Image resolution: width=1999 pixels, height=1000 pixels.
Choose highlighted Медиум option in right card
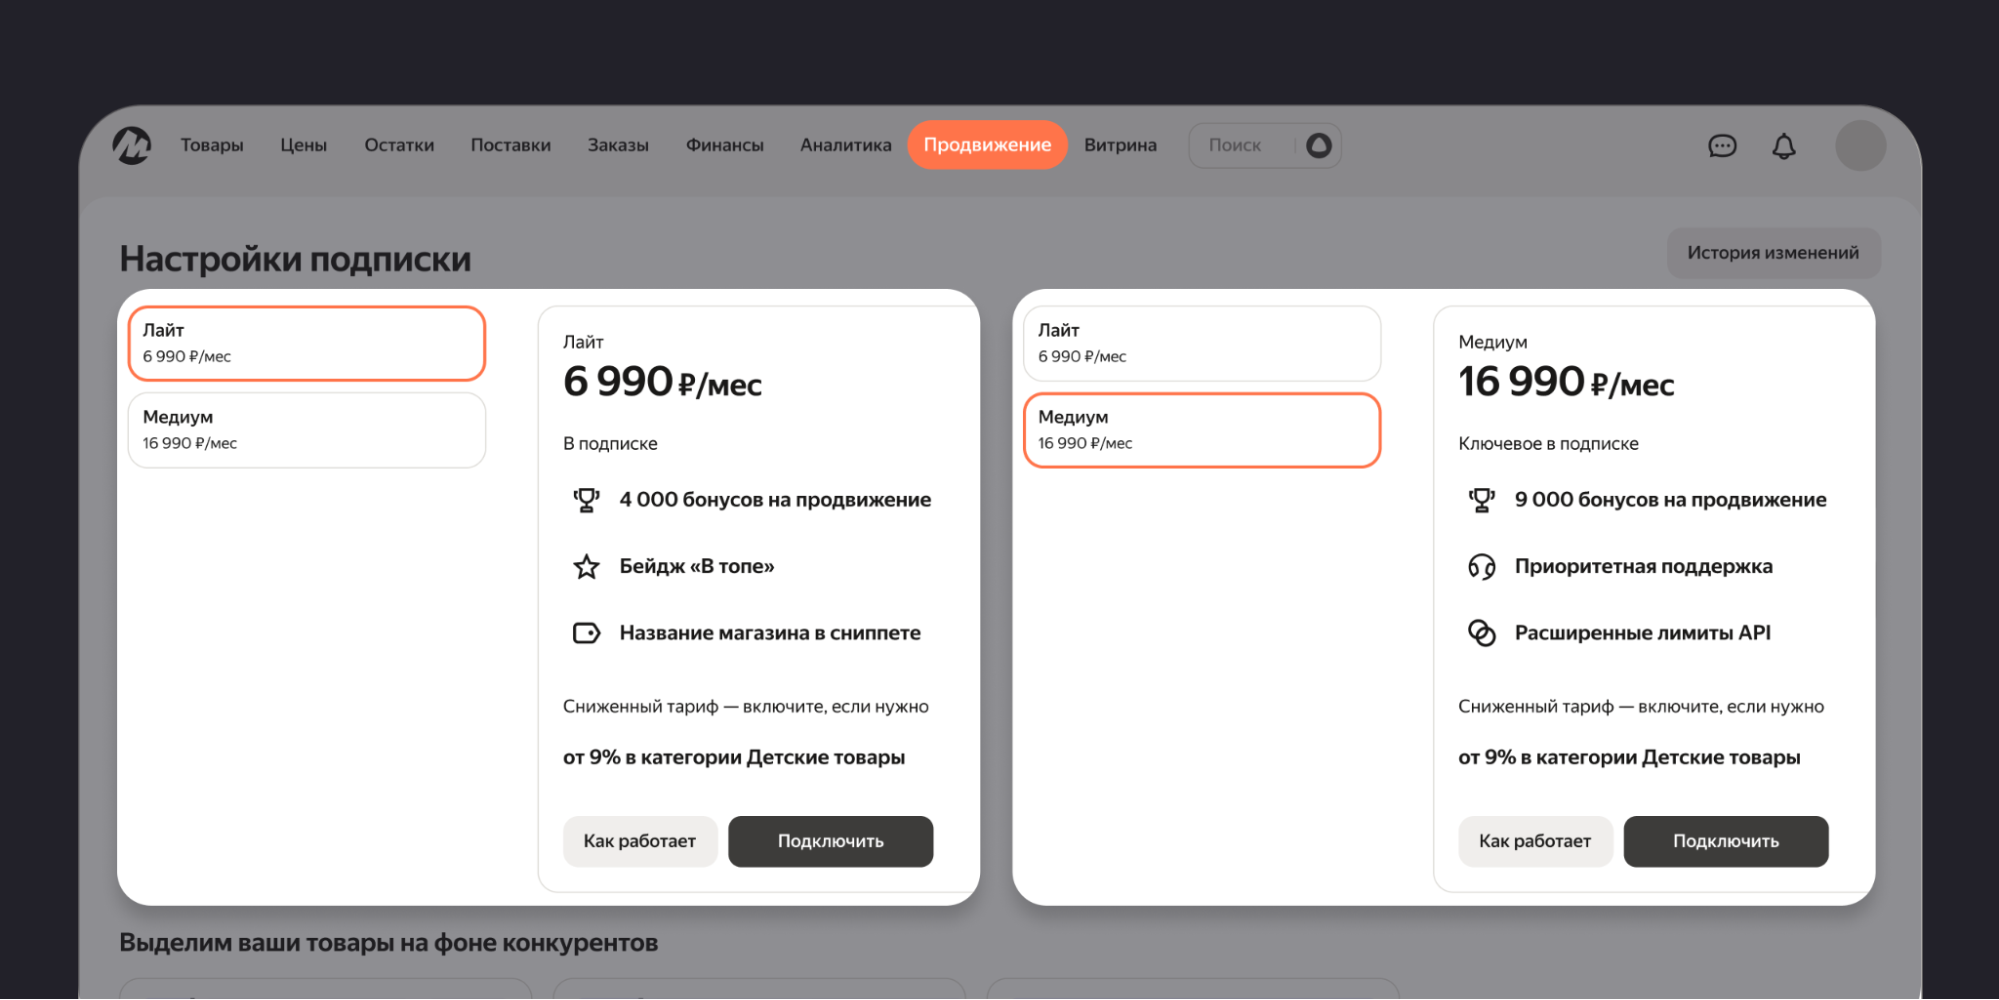[1201, 430]
